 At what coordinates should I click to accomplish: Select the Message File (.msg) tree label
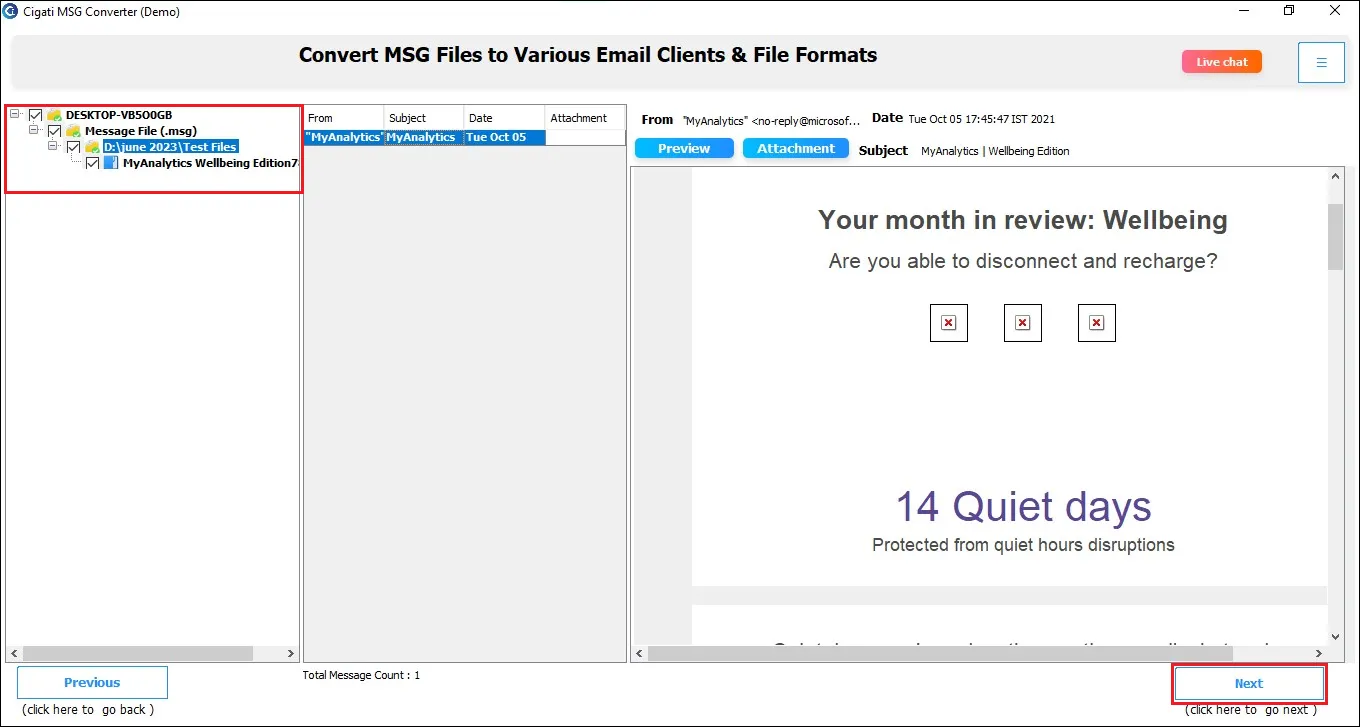click(141, 131)
